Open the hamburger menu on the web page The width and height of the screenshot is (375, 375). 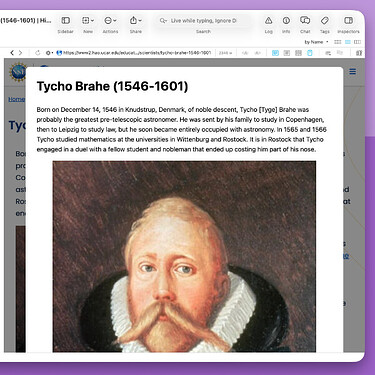(x=353, y=71)
